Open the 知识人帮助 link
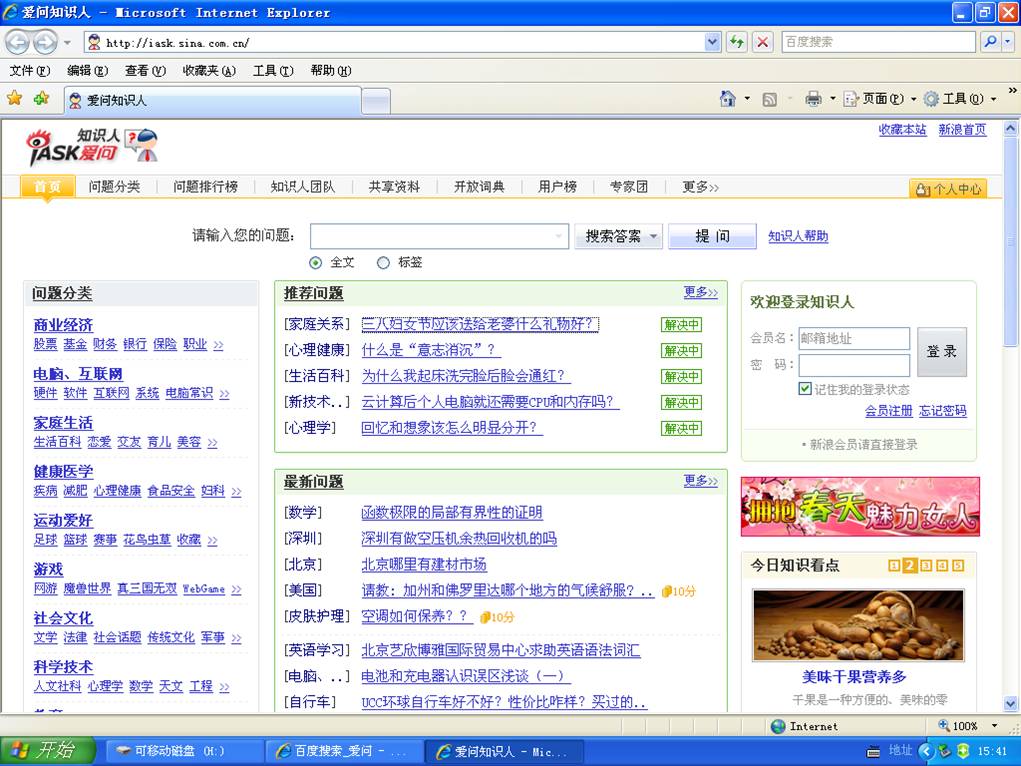The height and width of the screenshot is (766, 1021). point(798,236)
